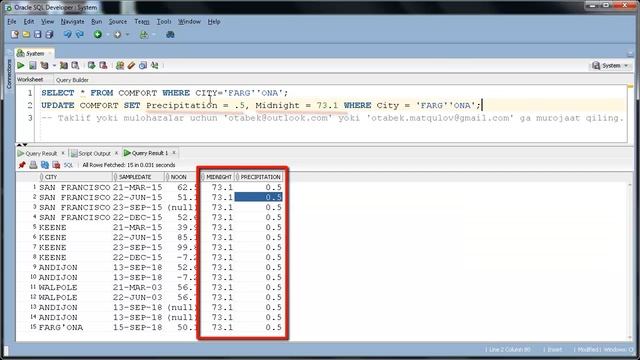Screen dimensions: 640x360
Task: Run statement with green play icon
Action: point(21,65)
